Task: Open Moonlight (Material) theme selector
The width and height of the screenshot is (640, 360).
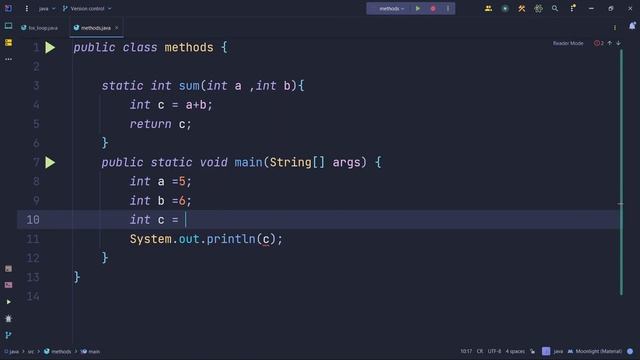Action: pyautogui.click(x=595, y=351)
